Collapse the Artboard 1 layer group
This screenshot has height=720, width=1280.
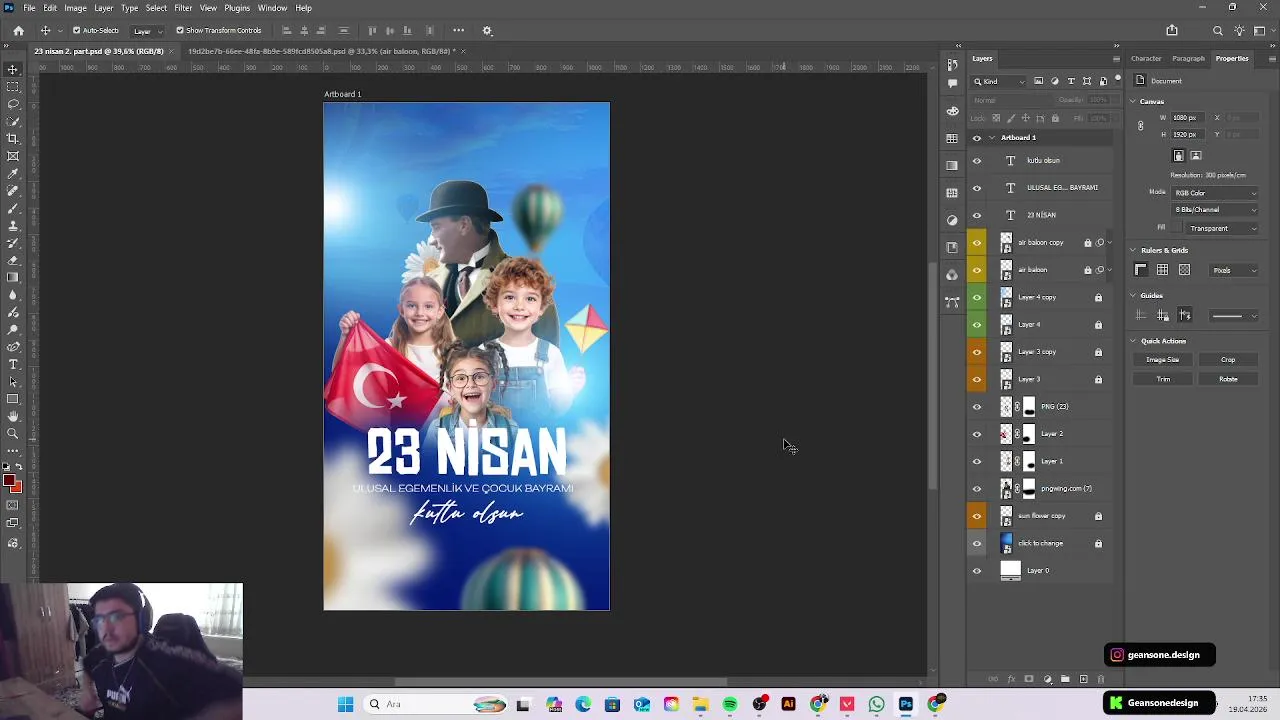(x=992, y=138)
